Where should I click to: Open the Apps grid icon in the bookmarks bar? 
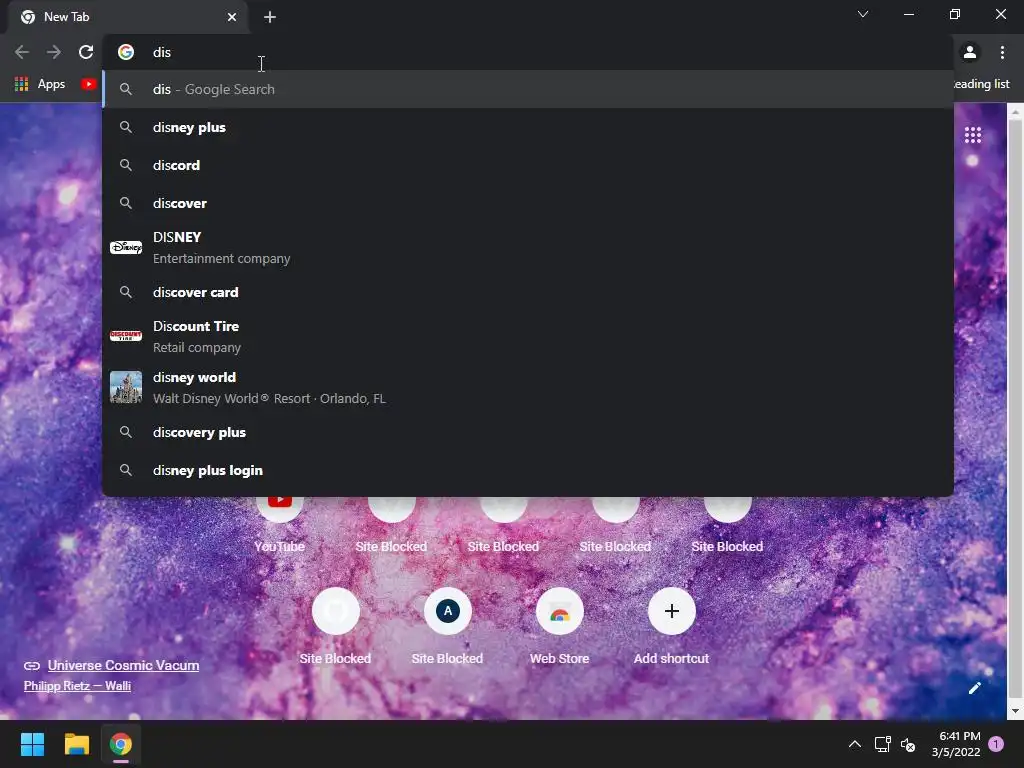(x=22, y=84)
